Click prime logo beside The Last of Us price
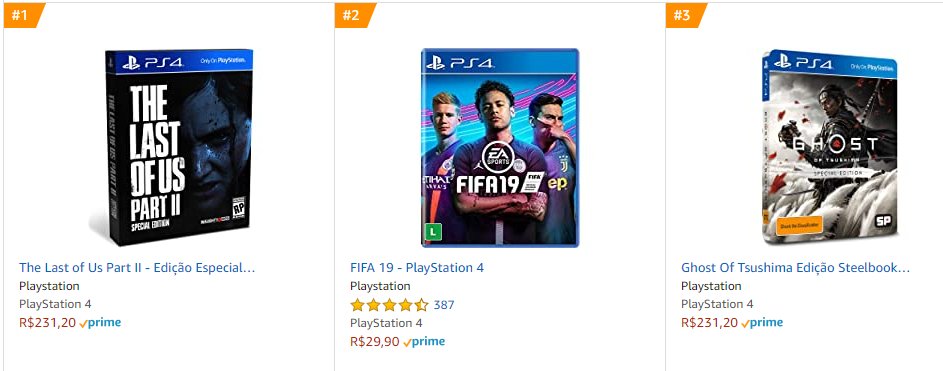 [x=100, y=323]
